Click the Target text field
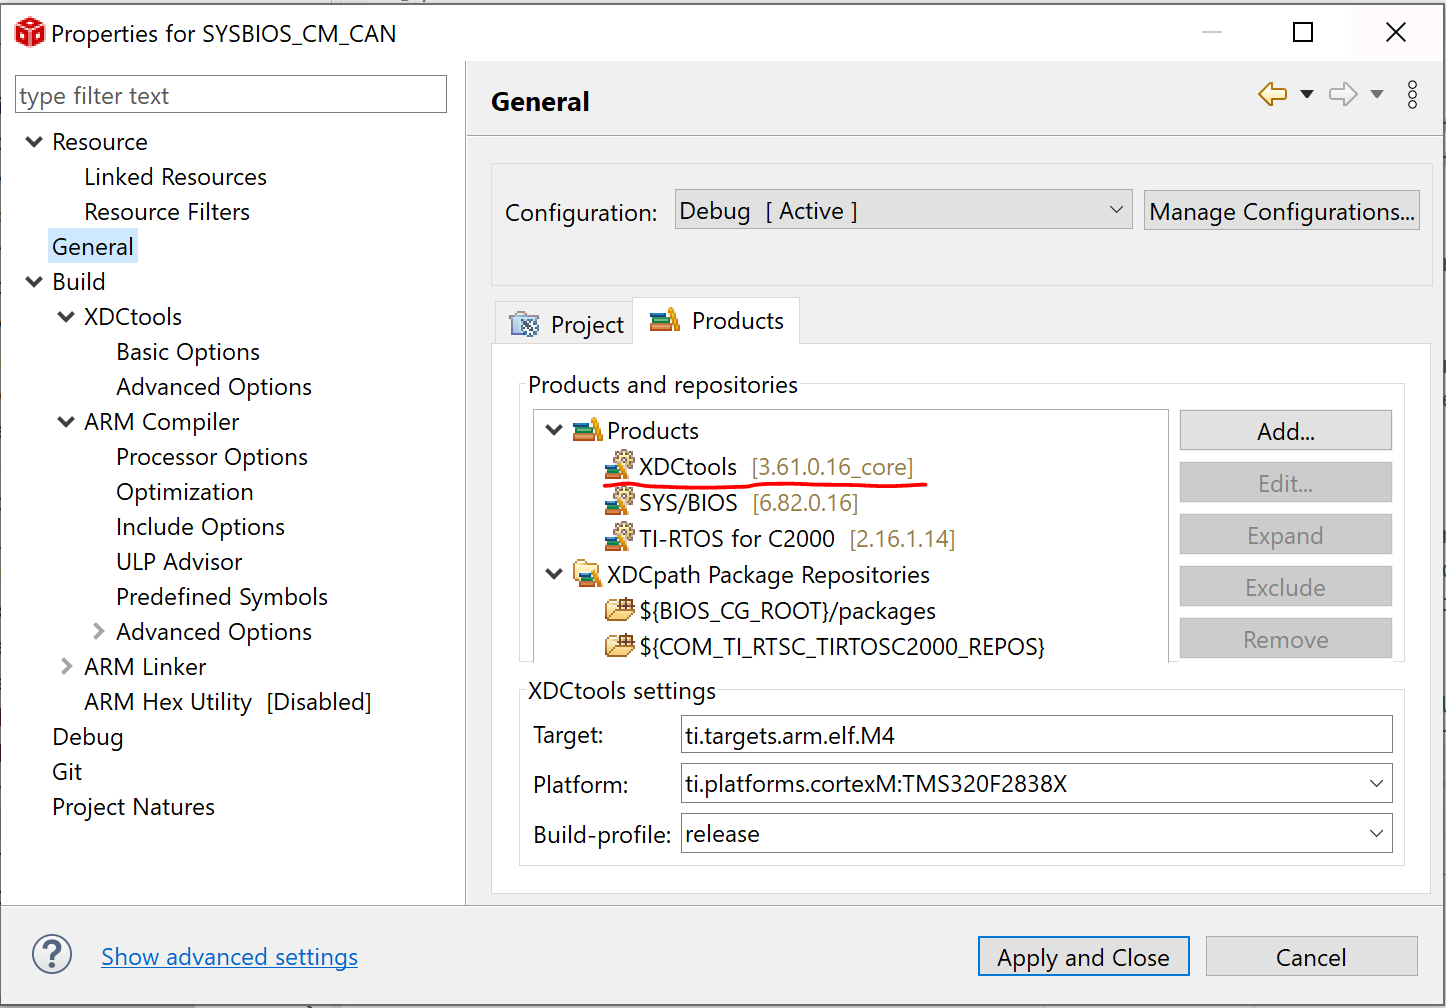The width and height of the screenshot is (1446, 1008). pos(1036,735)
